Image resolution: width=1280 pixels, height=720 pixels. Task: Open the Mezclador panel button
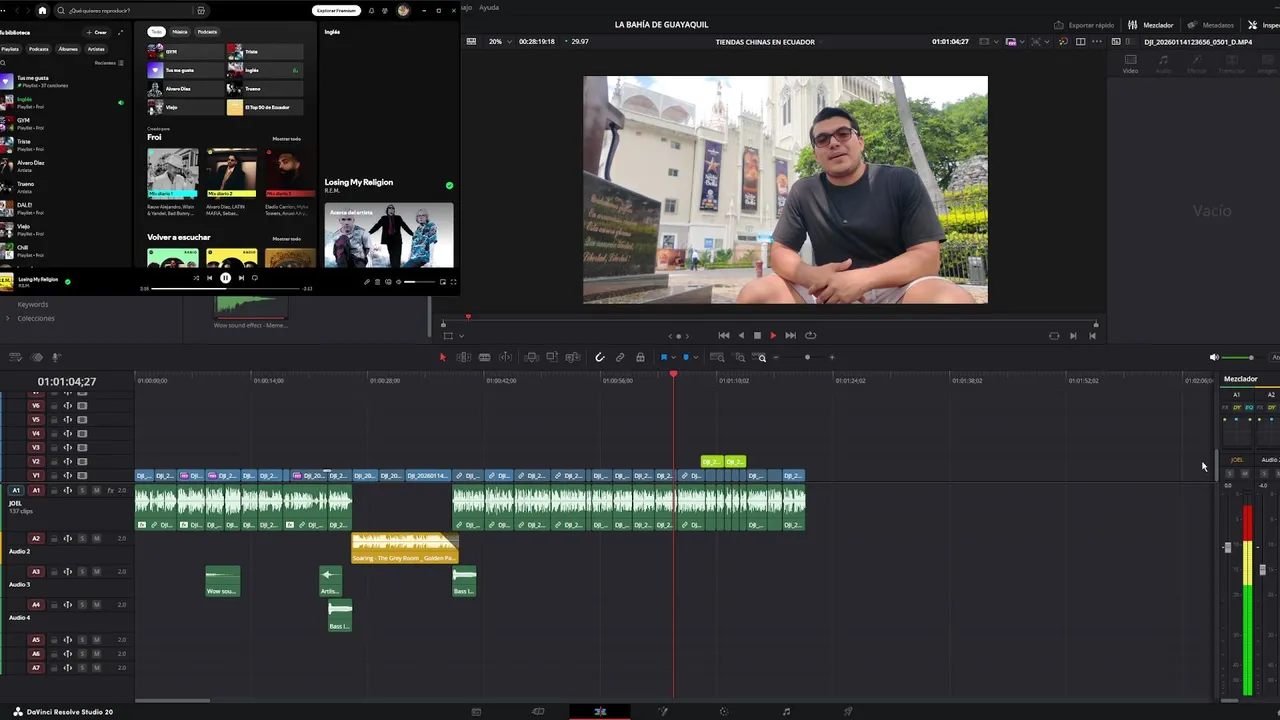pos(1151,25)
